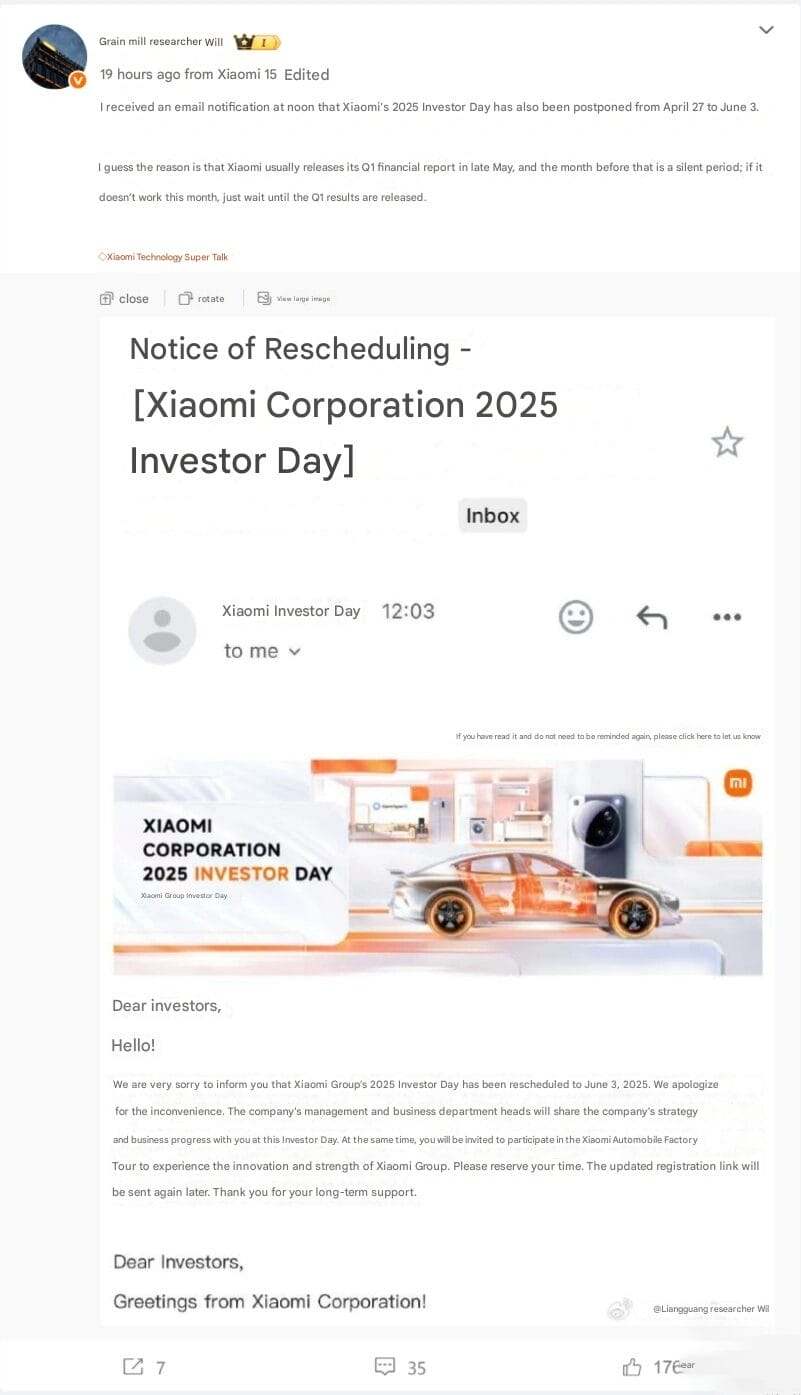Click the Inbox label tag
The width and height of the screenshot is (801, 1395).
click(492, 515)
